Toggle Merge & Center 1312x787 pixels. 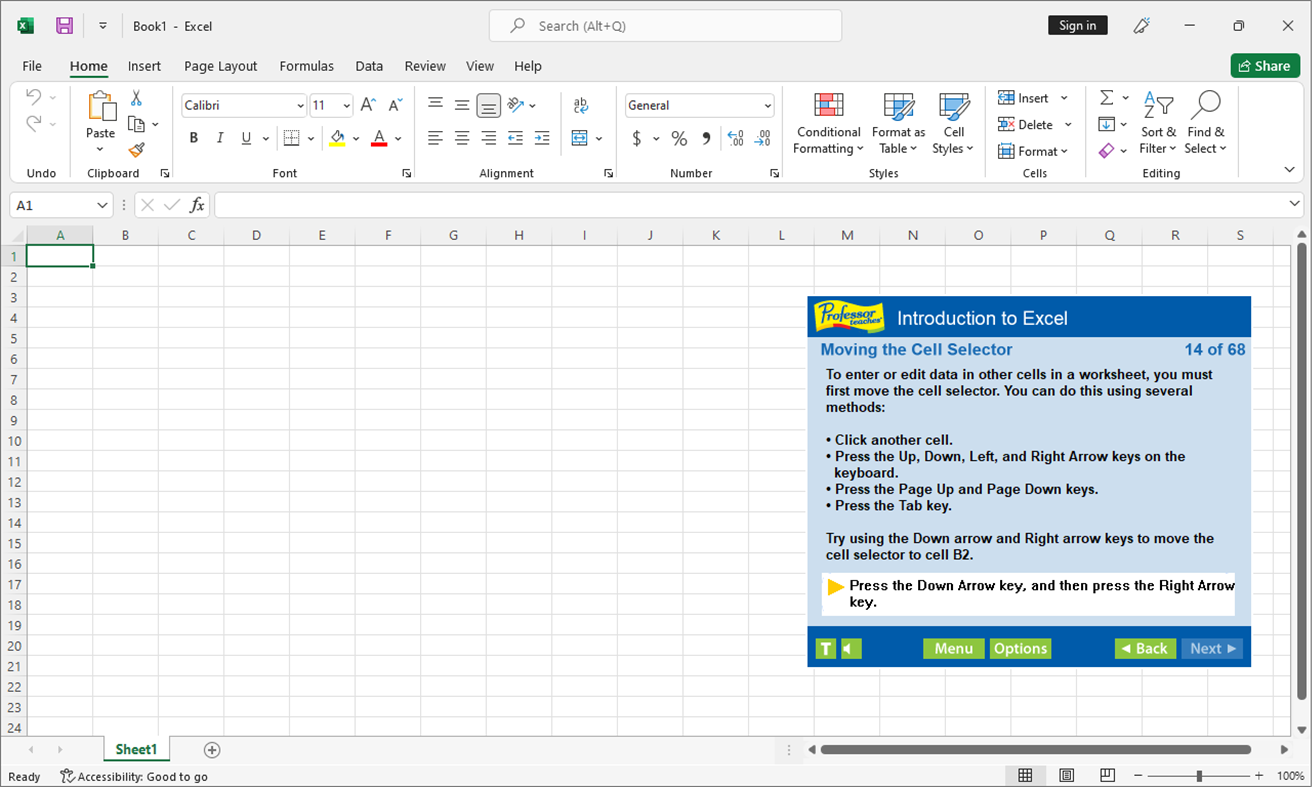click(x=581, y=137)
